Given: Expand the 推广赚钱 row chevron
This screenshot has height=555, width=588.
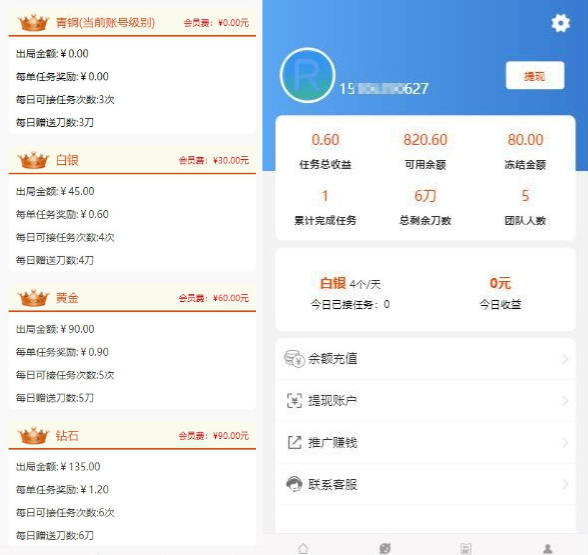Looking at the screenshot, I should click(565, 442).
